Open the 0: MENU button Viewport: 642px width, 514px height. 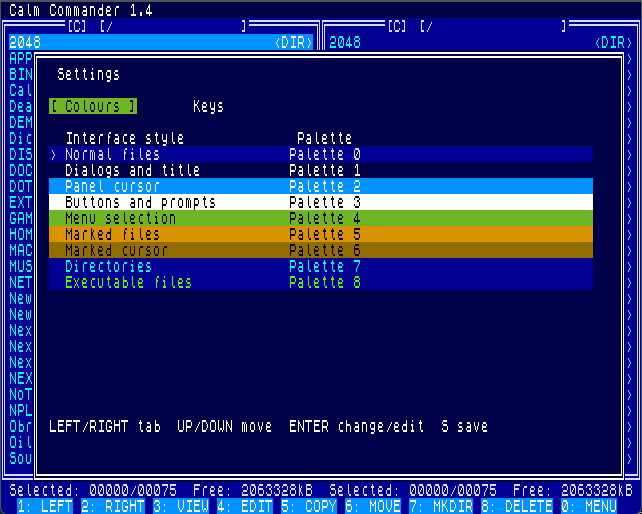tap(589, 506)
